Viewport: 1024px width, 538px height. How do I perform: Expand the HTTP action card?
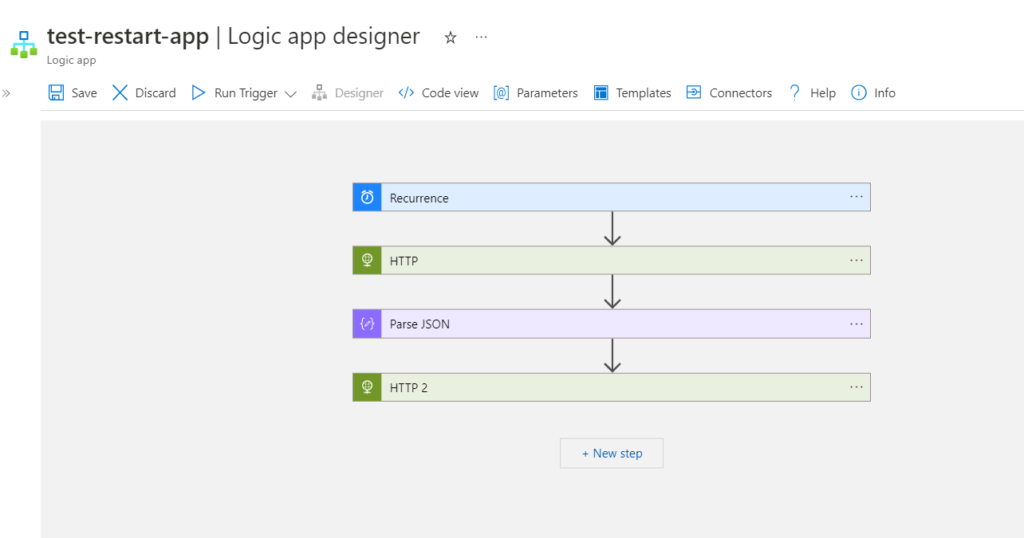(611, 261)
